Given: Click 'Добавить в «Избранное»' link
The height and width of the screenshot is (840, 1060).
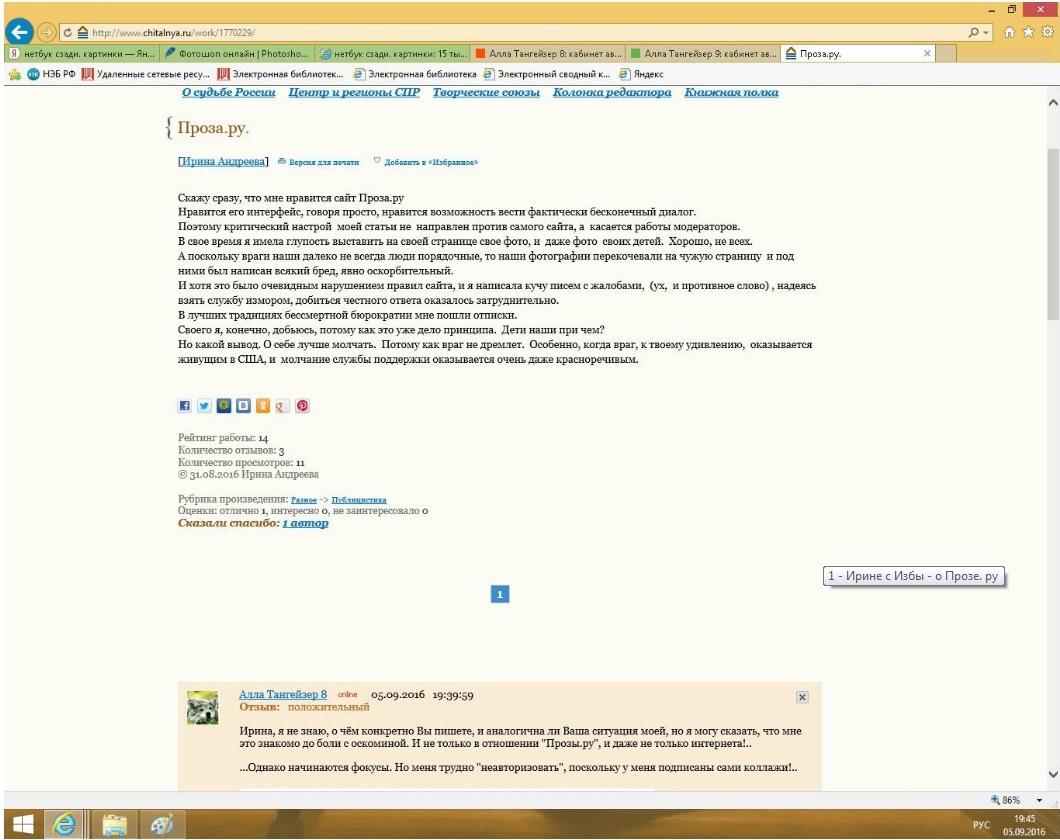Looking at the screenshot, I should point(431,162).
